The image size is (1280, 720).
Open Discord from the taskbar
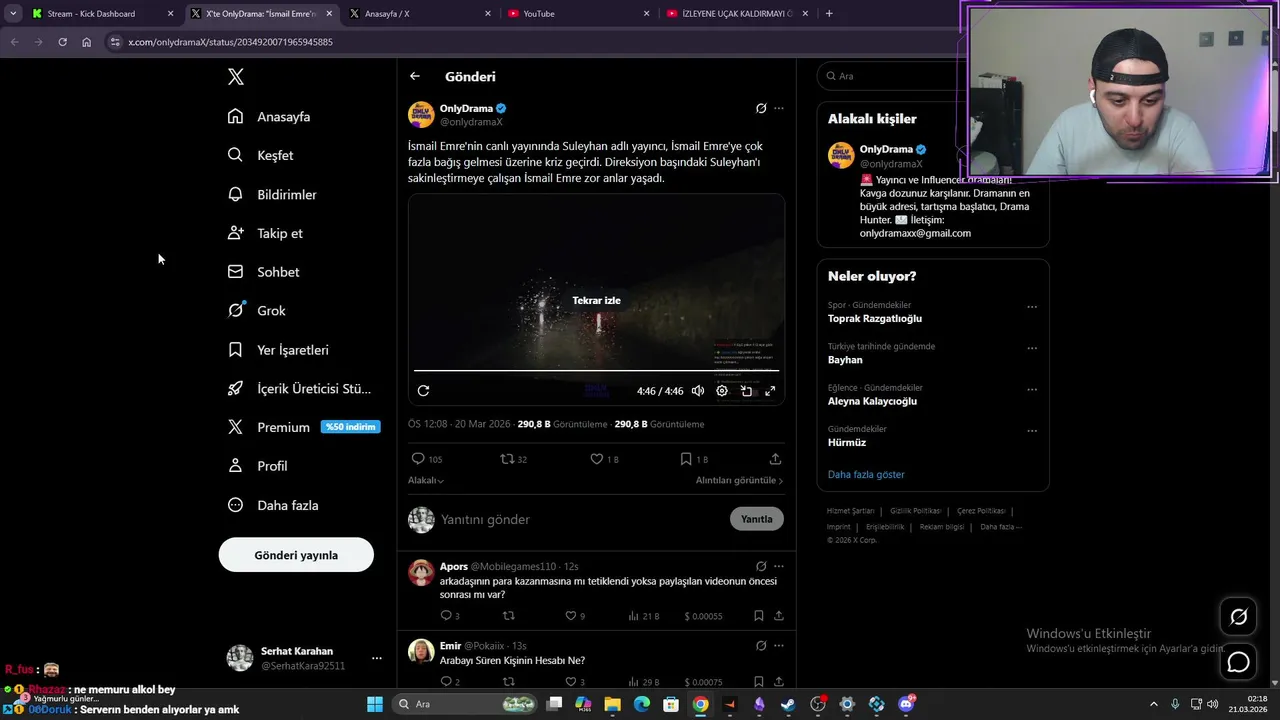pos(907,704)
